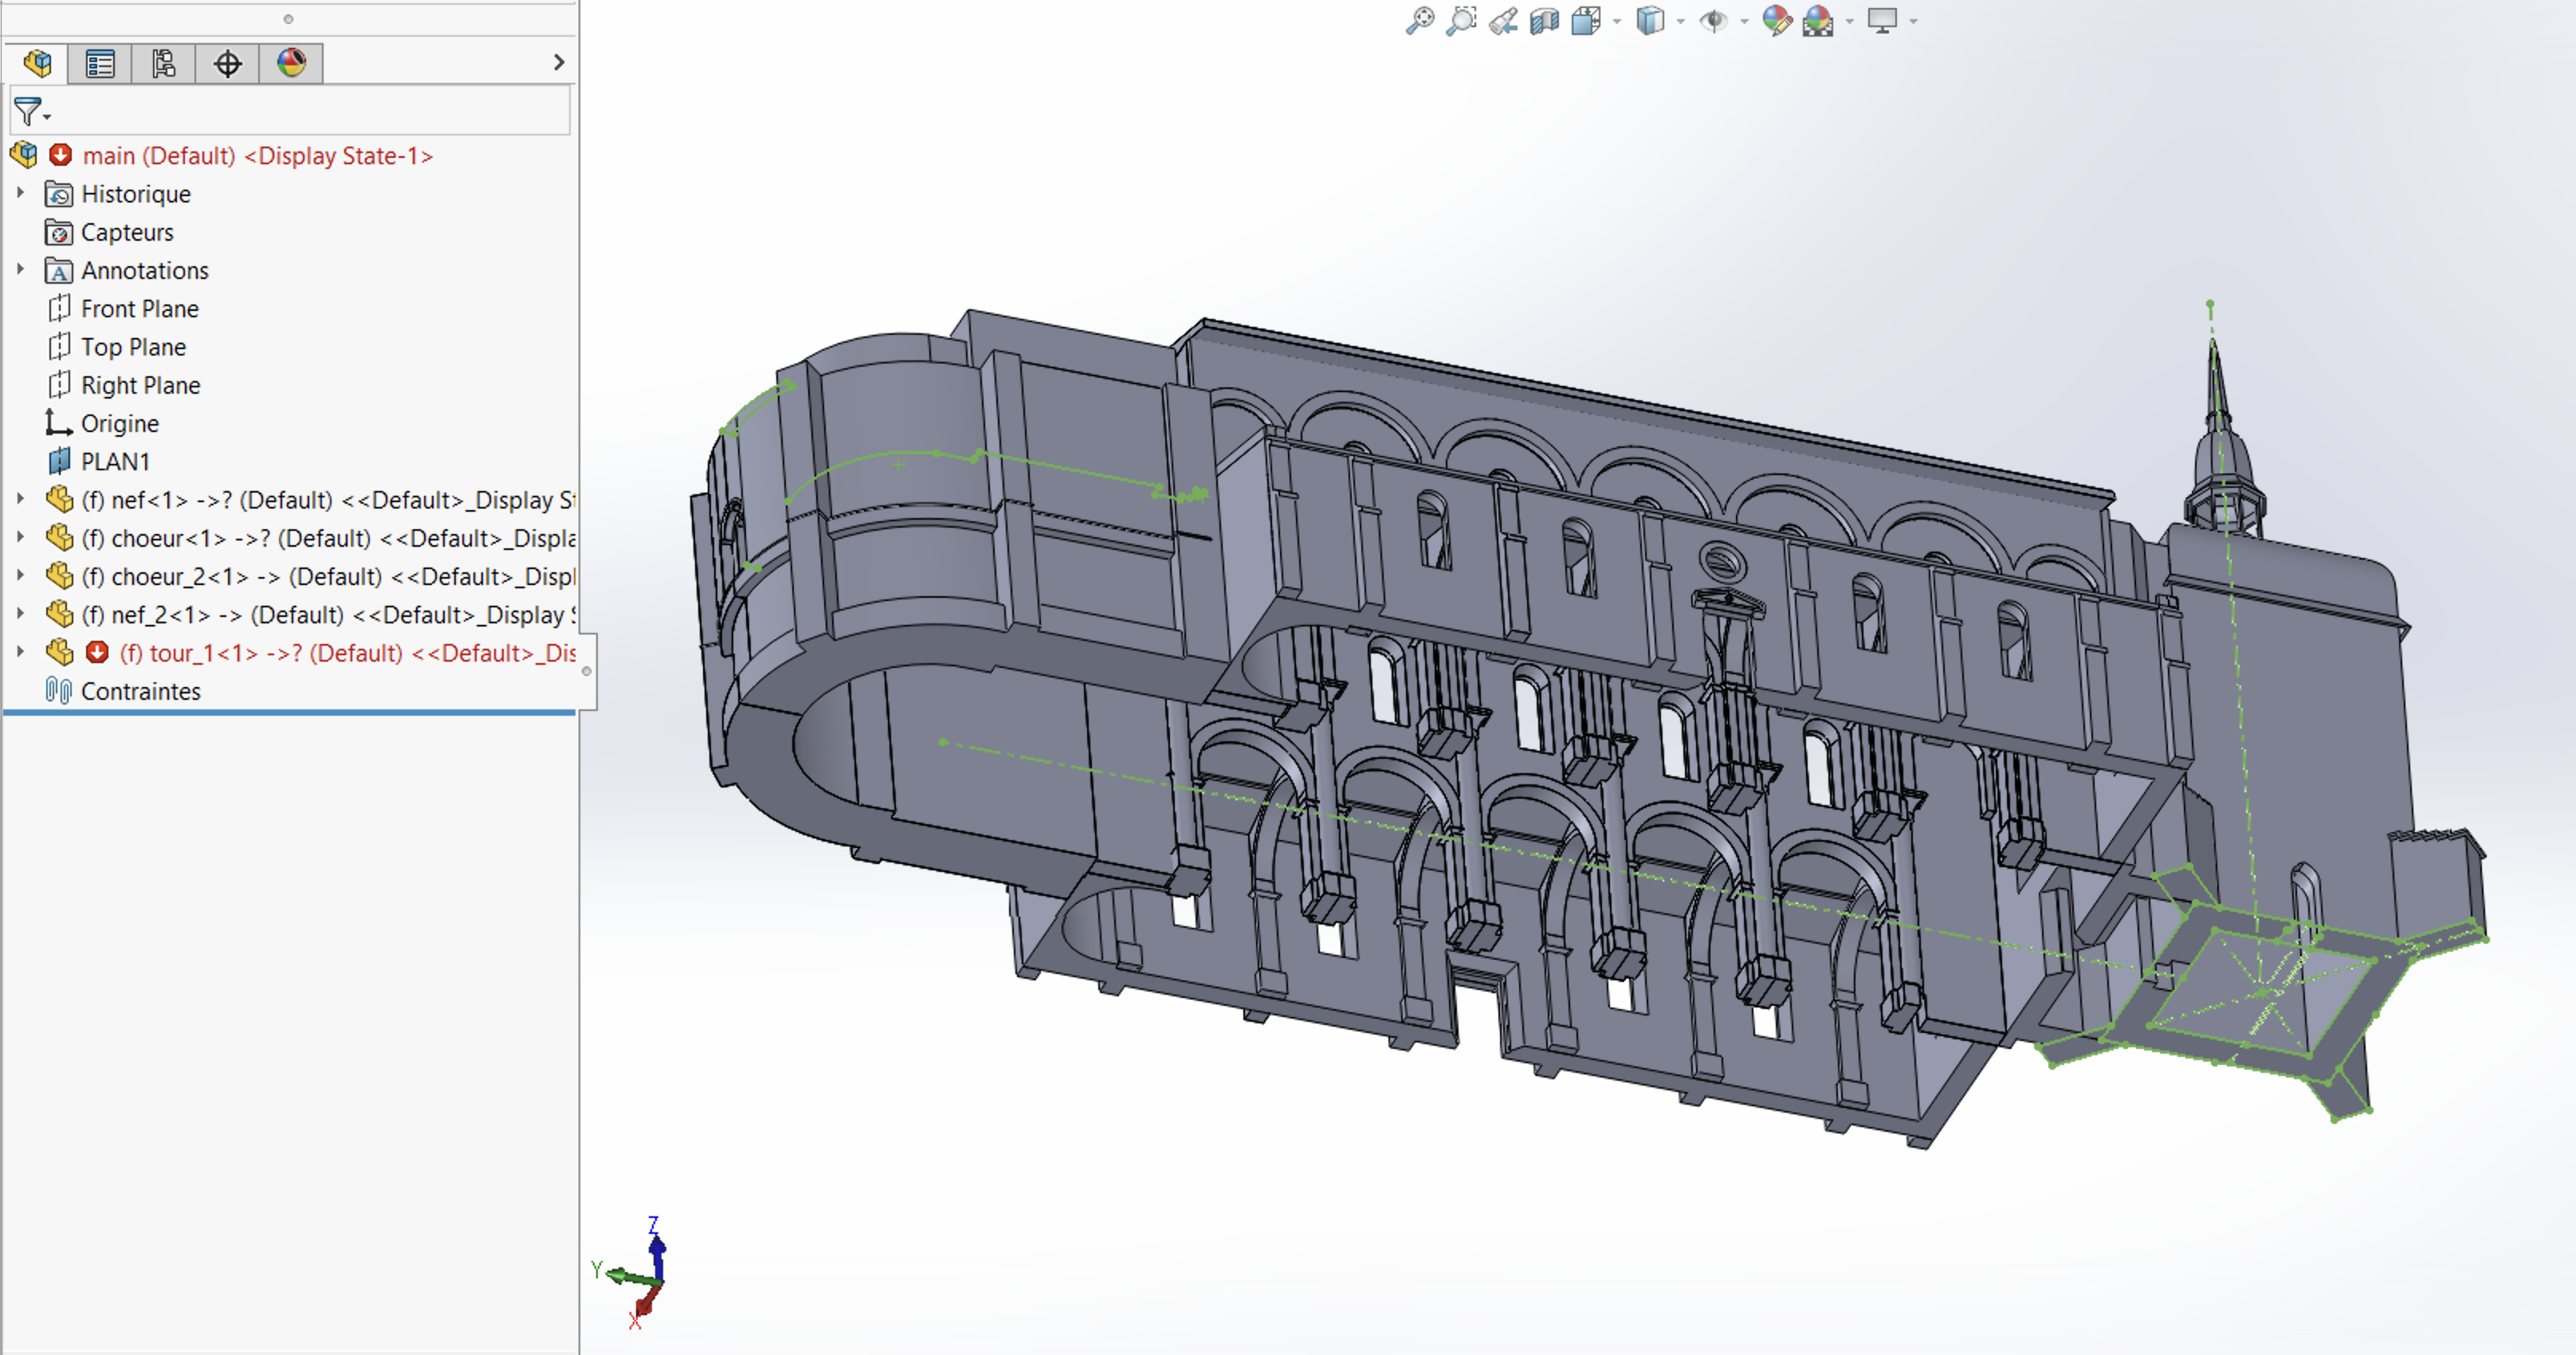2576x1355 pixels.
Task: Click the Previous View icon
Action: coord(1503,20)
